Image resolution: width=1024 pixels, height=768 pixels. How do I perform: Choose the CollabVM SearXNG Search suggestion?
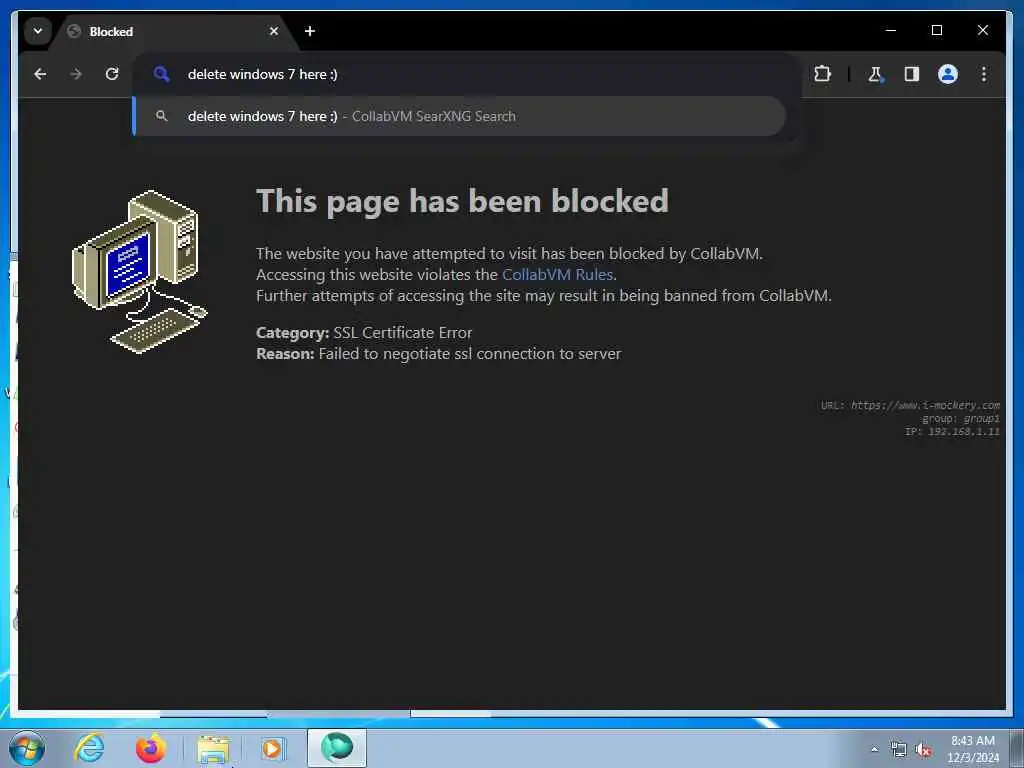pyautogui.click(x=459, y=116)
